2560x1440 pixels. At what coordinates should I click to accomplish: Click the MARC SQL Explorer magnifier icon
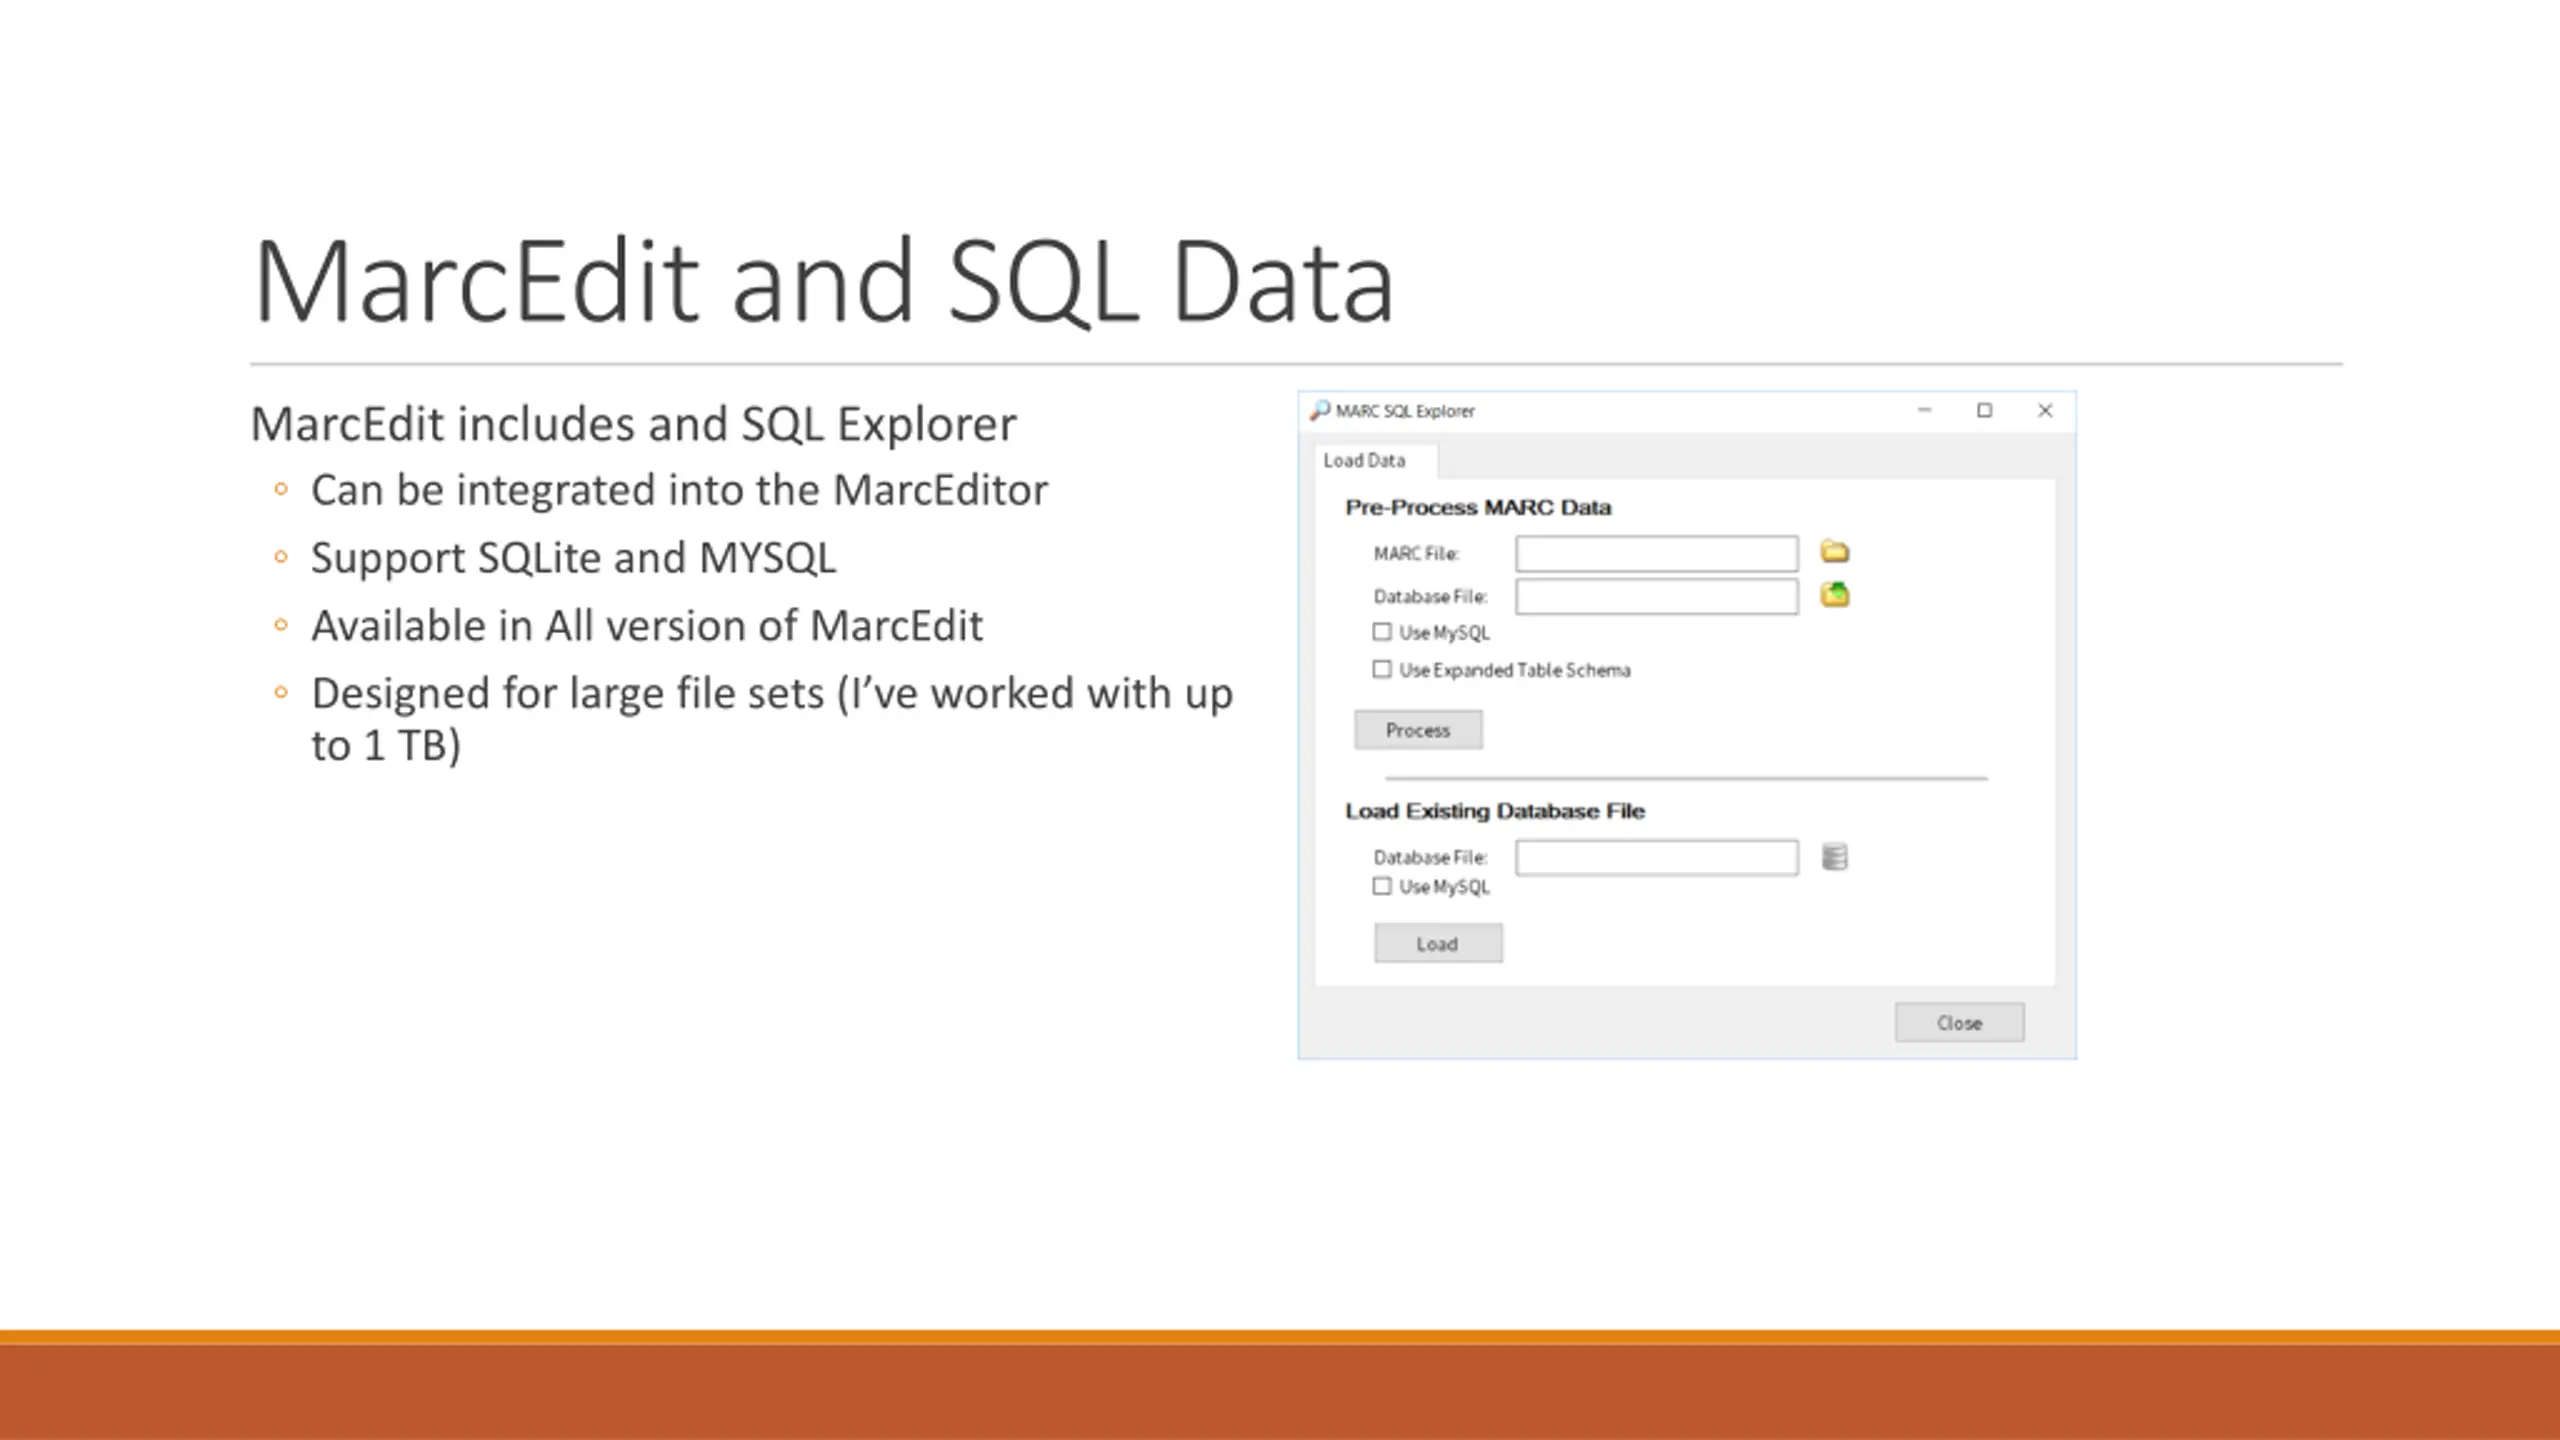point(1320,410)
